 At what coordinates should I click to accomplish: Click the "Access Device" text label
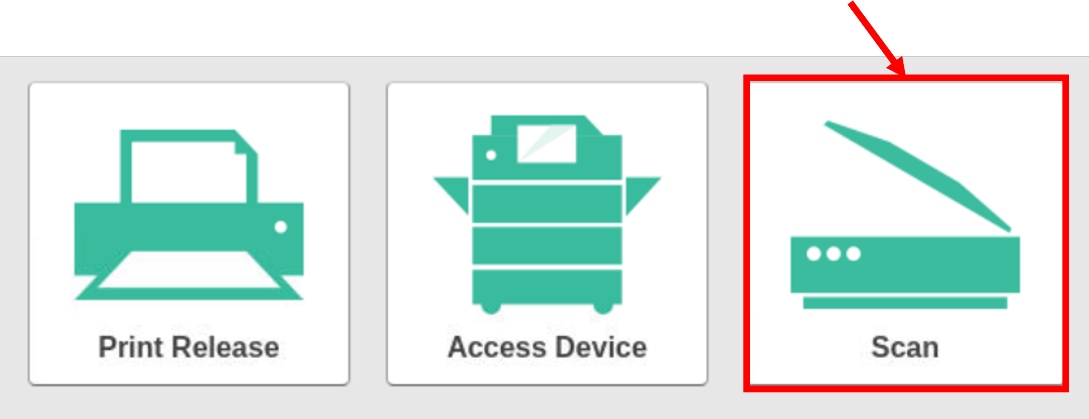(x=547, y=347)
